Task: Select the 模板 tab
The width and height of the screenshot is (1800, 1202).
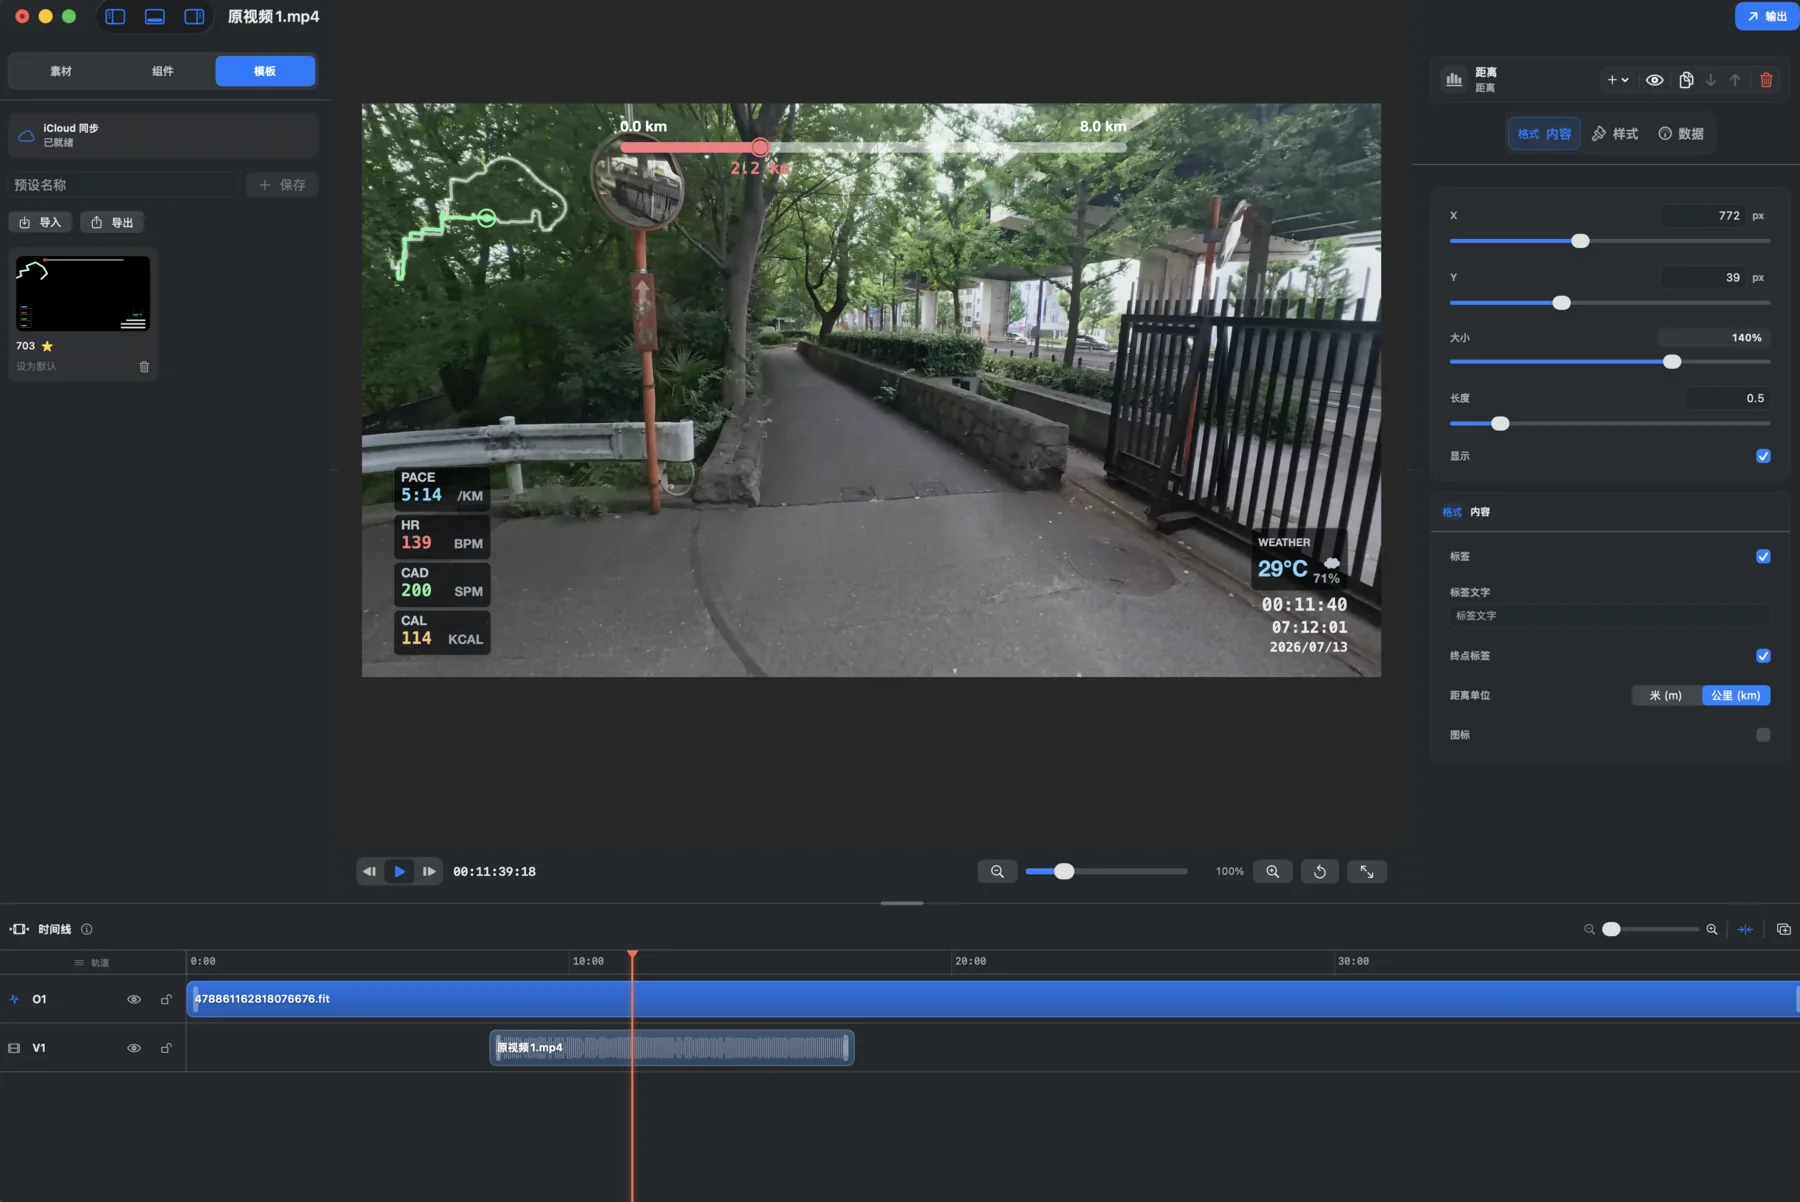Action: pos(265,71)
